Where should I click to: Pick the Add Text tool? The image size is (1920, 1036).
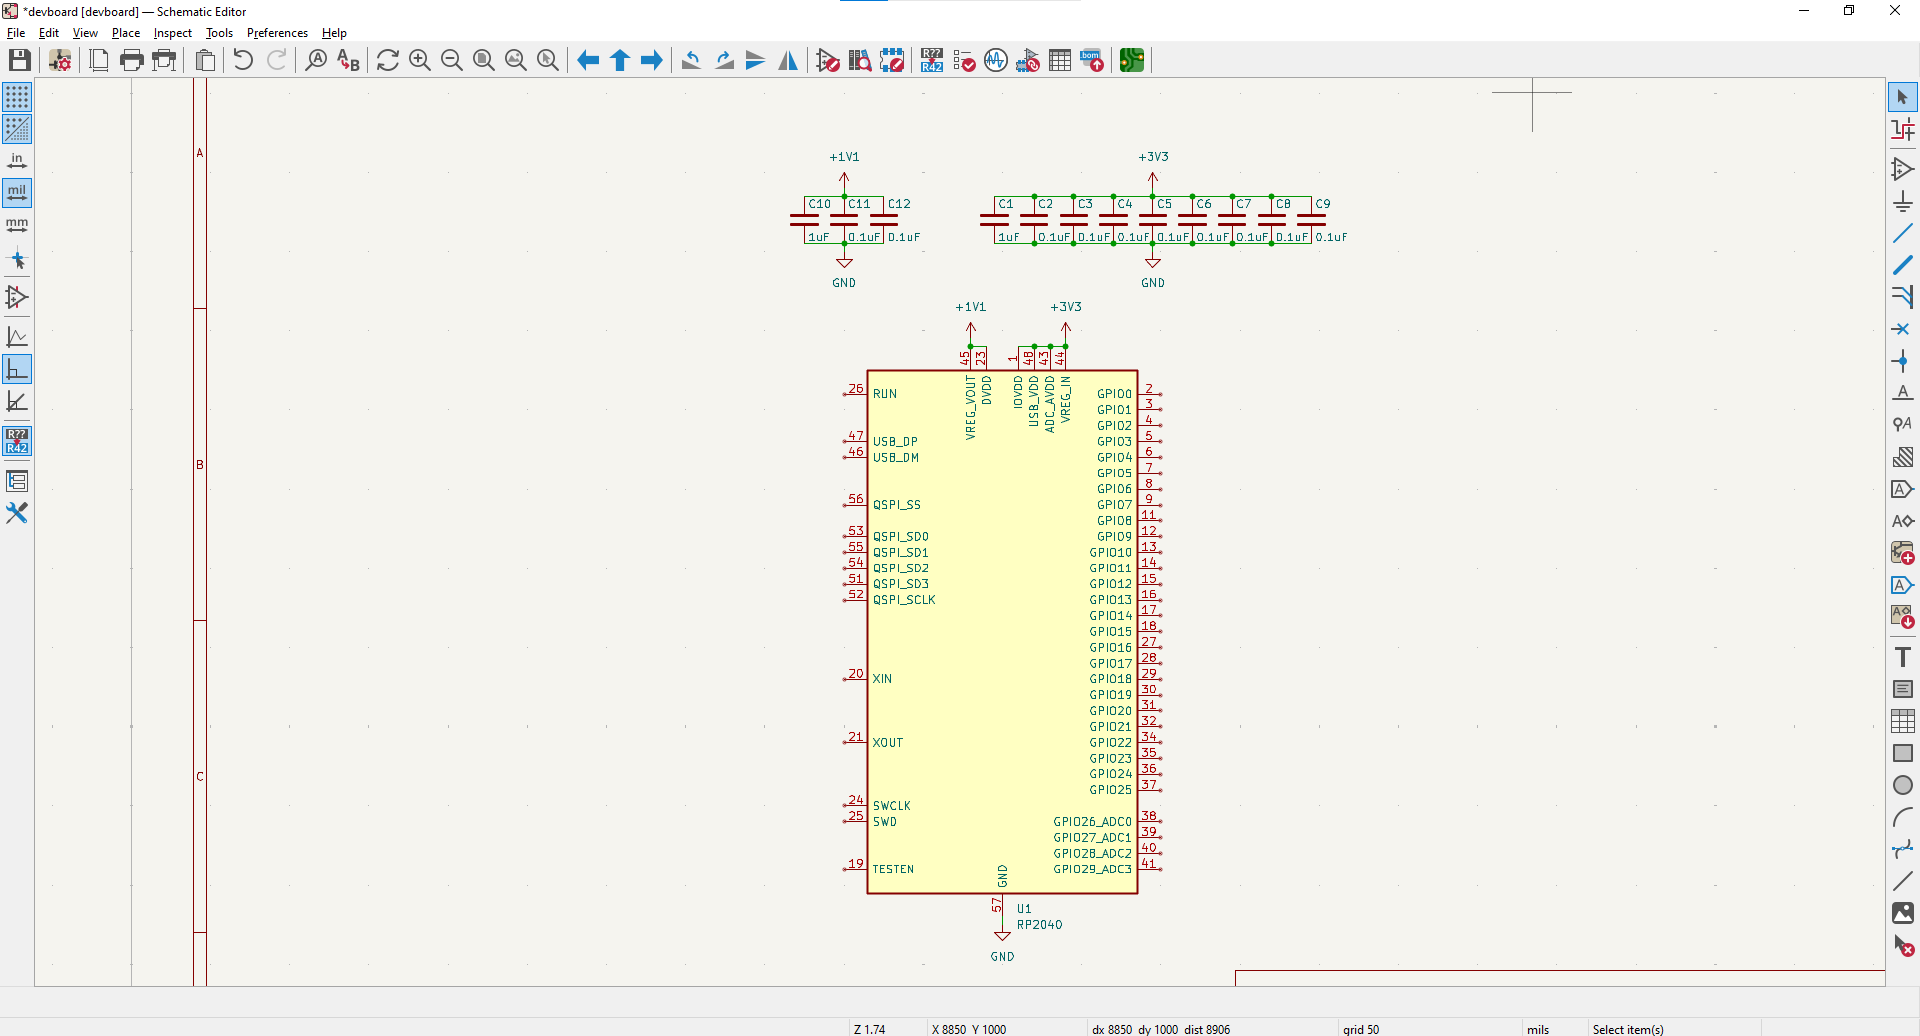coord(1902,657)
